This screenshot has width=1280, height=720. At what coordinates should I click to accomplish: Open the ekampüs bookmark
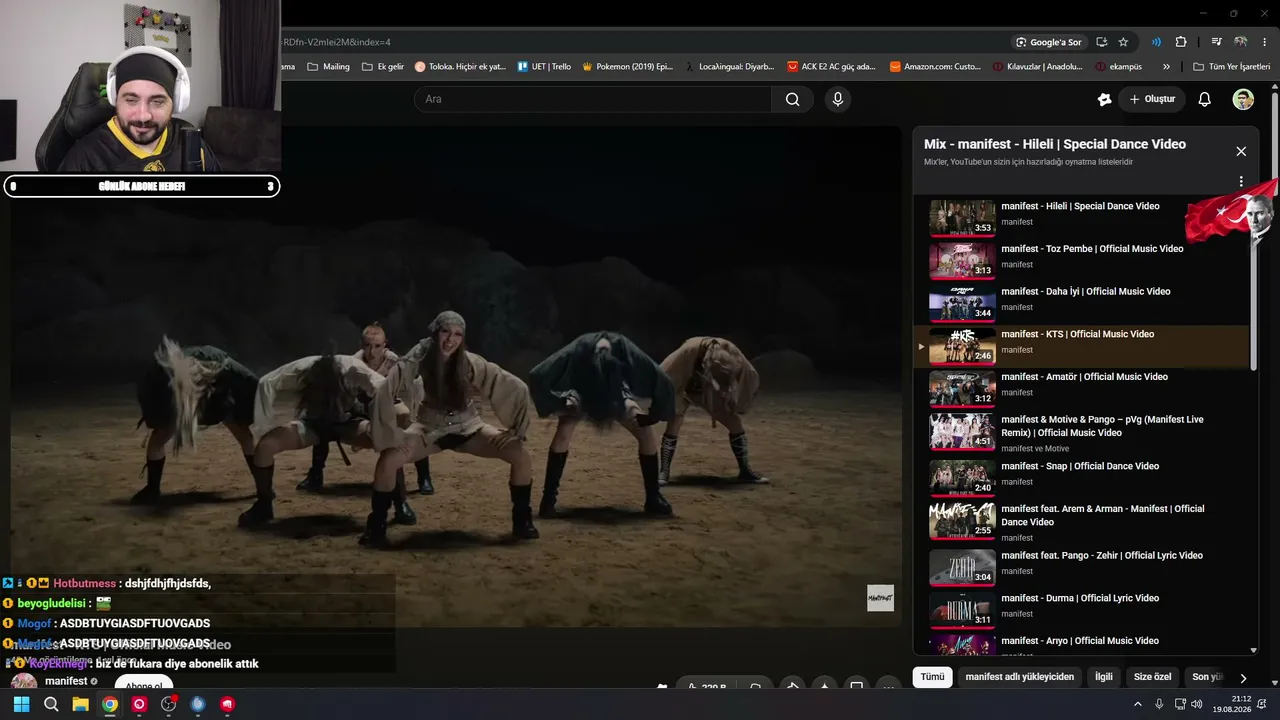[x=1118, y=67]
